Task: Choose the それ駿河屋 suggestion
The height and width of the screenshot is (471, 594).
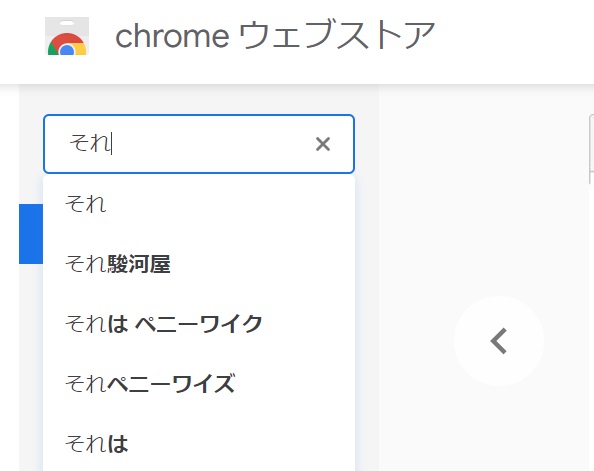Action: pos(199,264)
